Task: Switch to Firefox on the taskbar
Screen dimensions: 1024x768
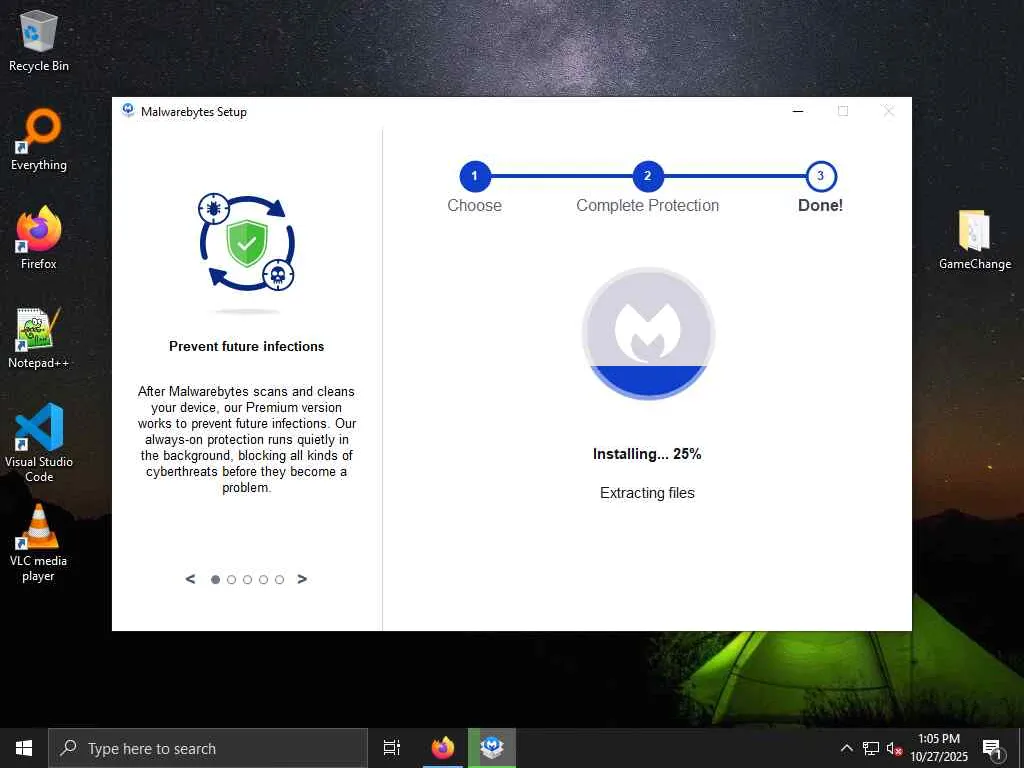Action: point(443,748)
